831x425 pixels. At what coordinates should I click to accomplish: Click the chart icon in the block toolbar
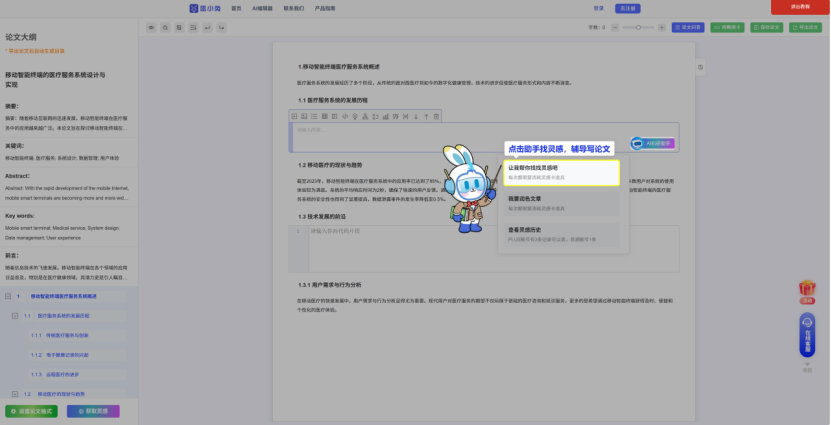coord(385,116)
